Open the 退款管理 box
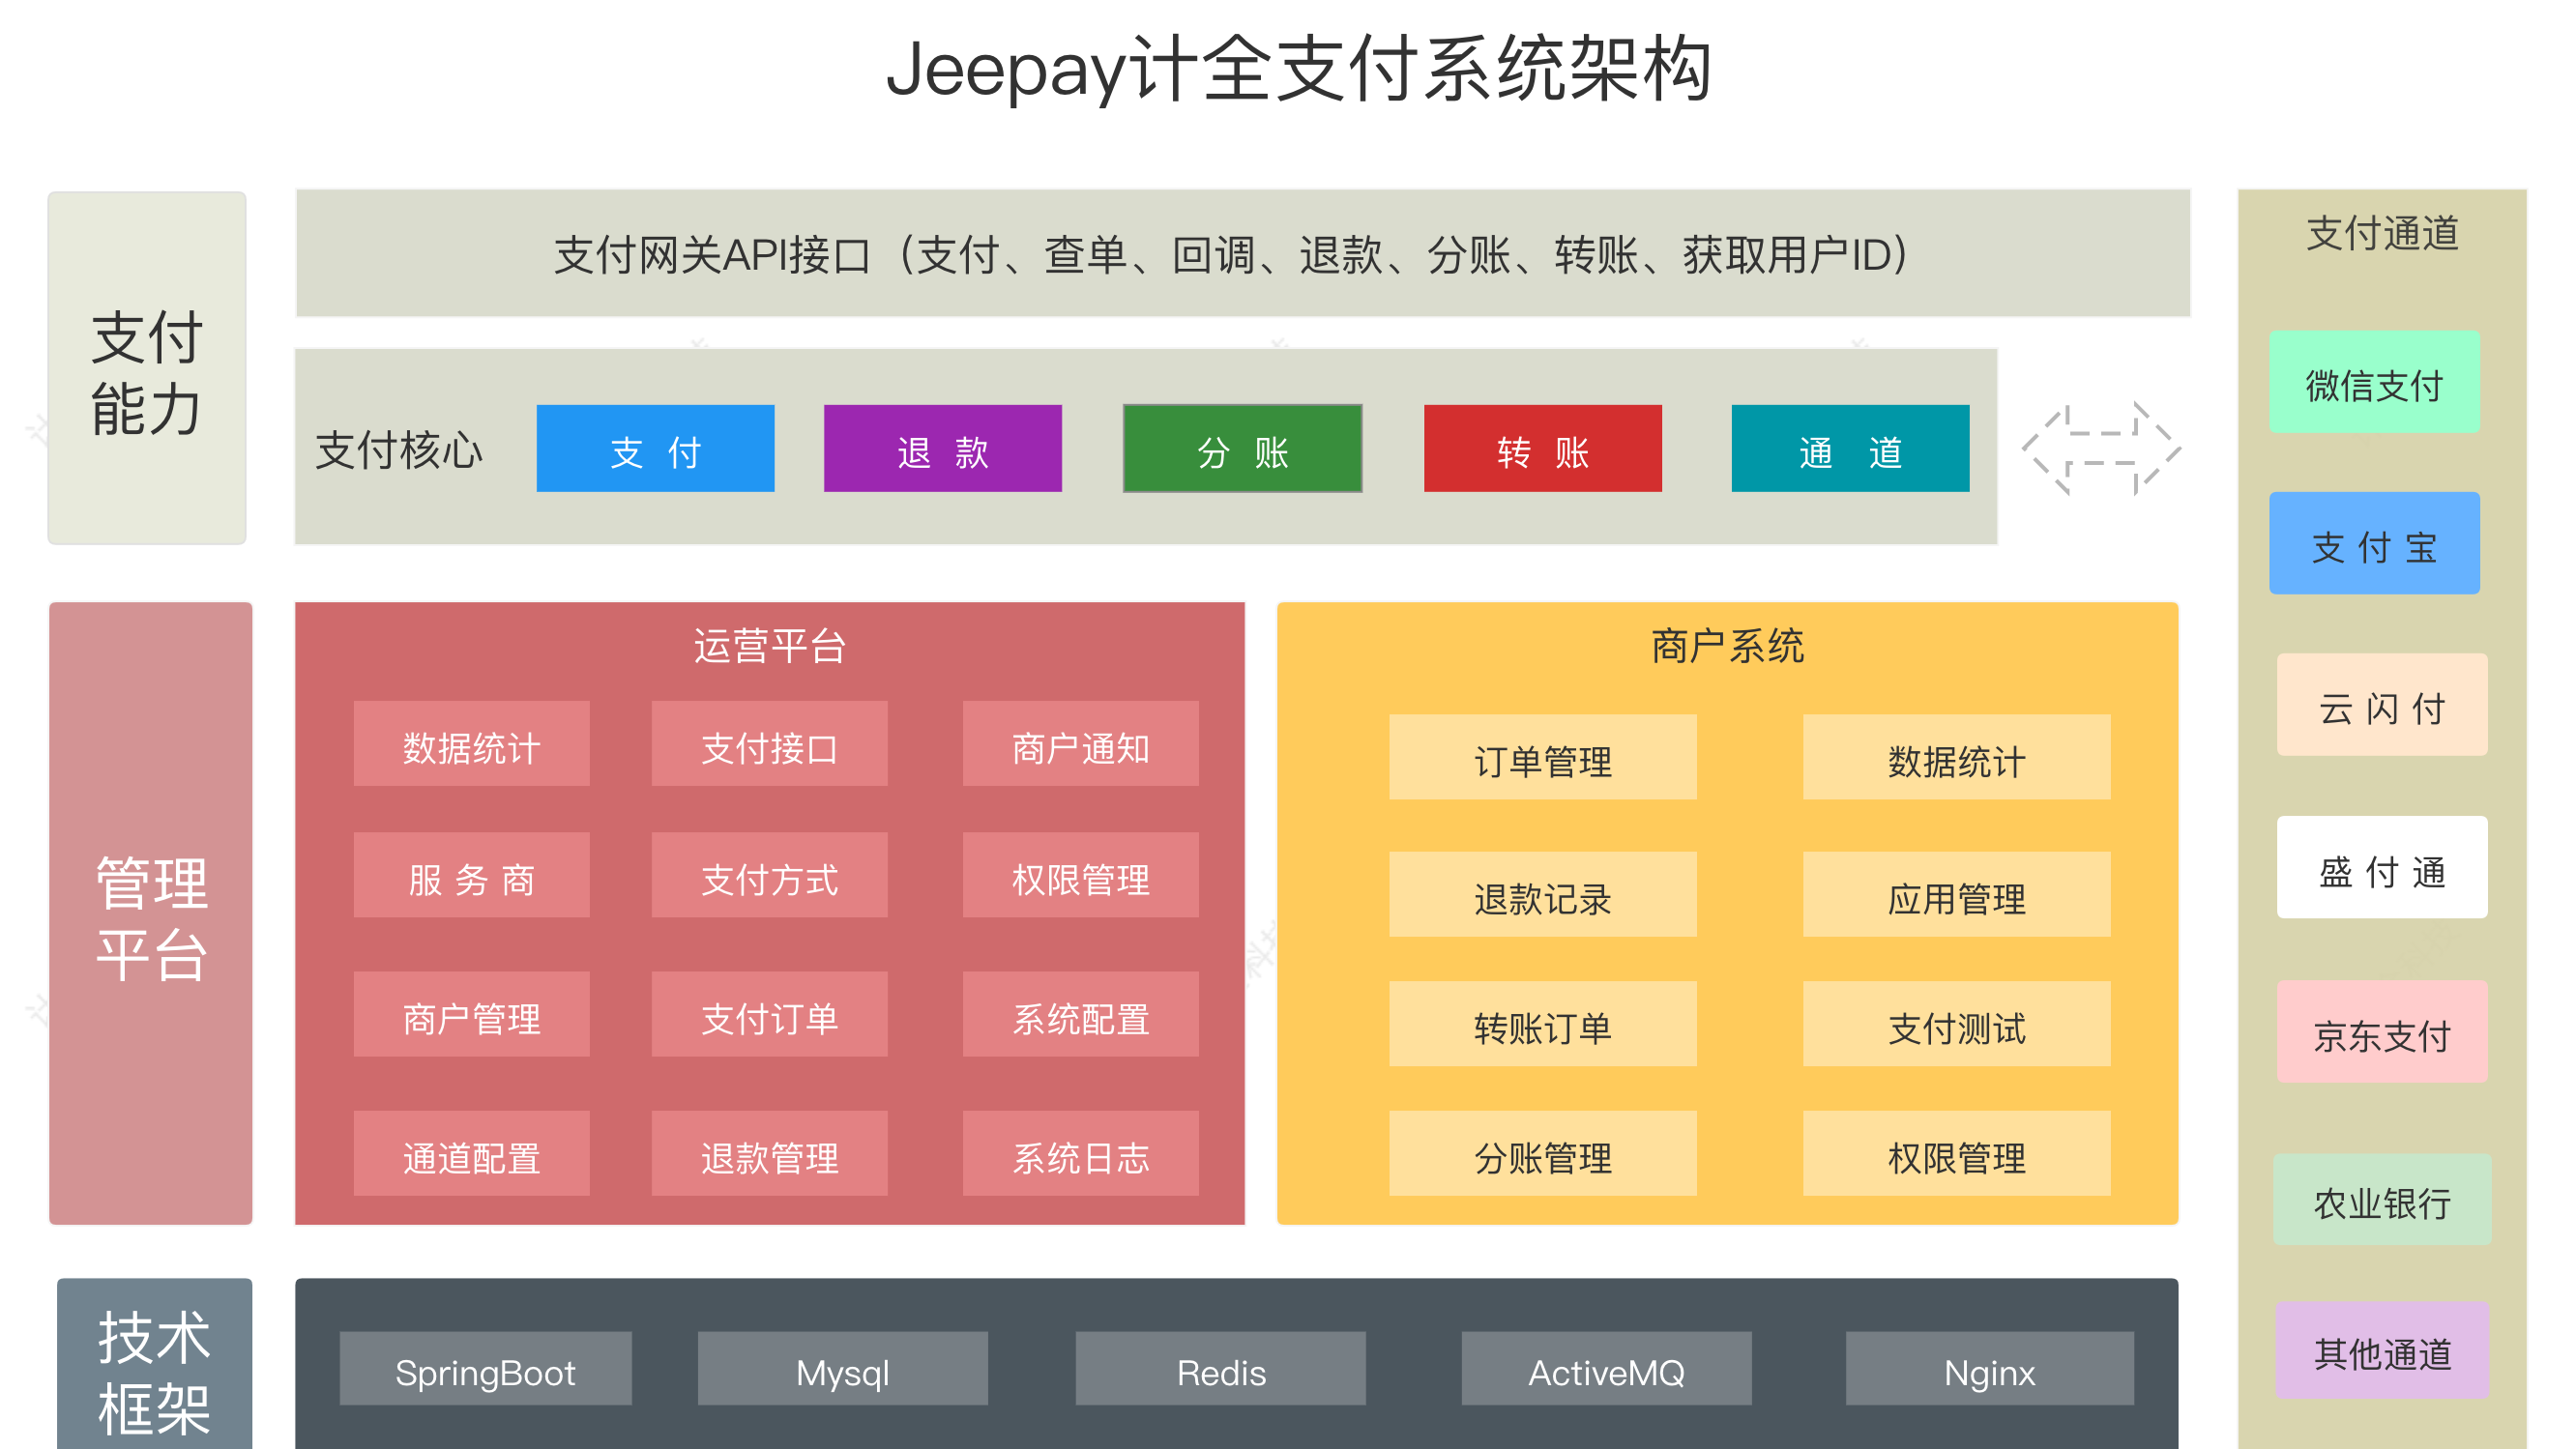The height and width of the screenshot is (1449, 2576). 769,1153
